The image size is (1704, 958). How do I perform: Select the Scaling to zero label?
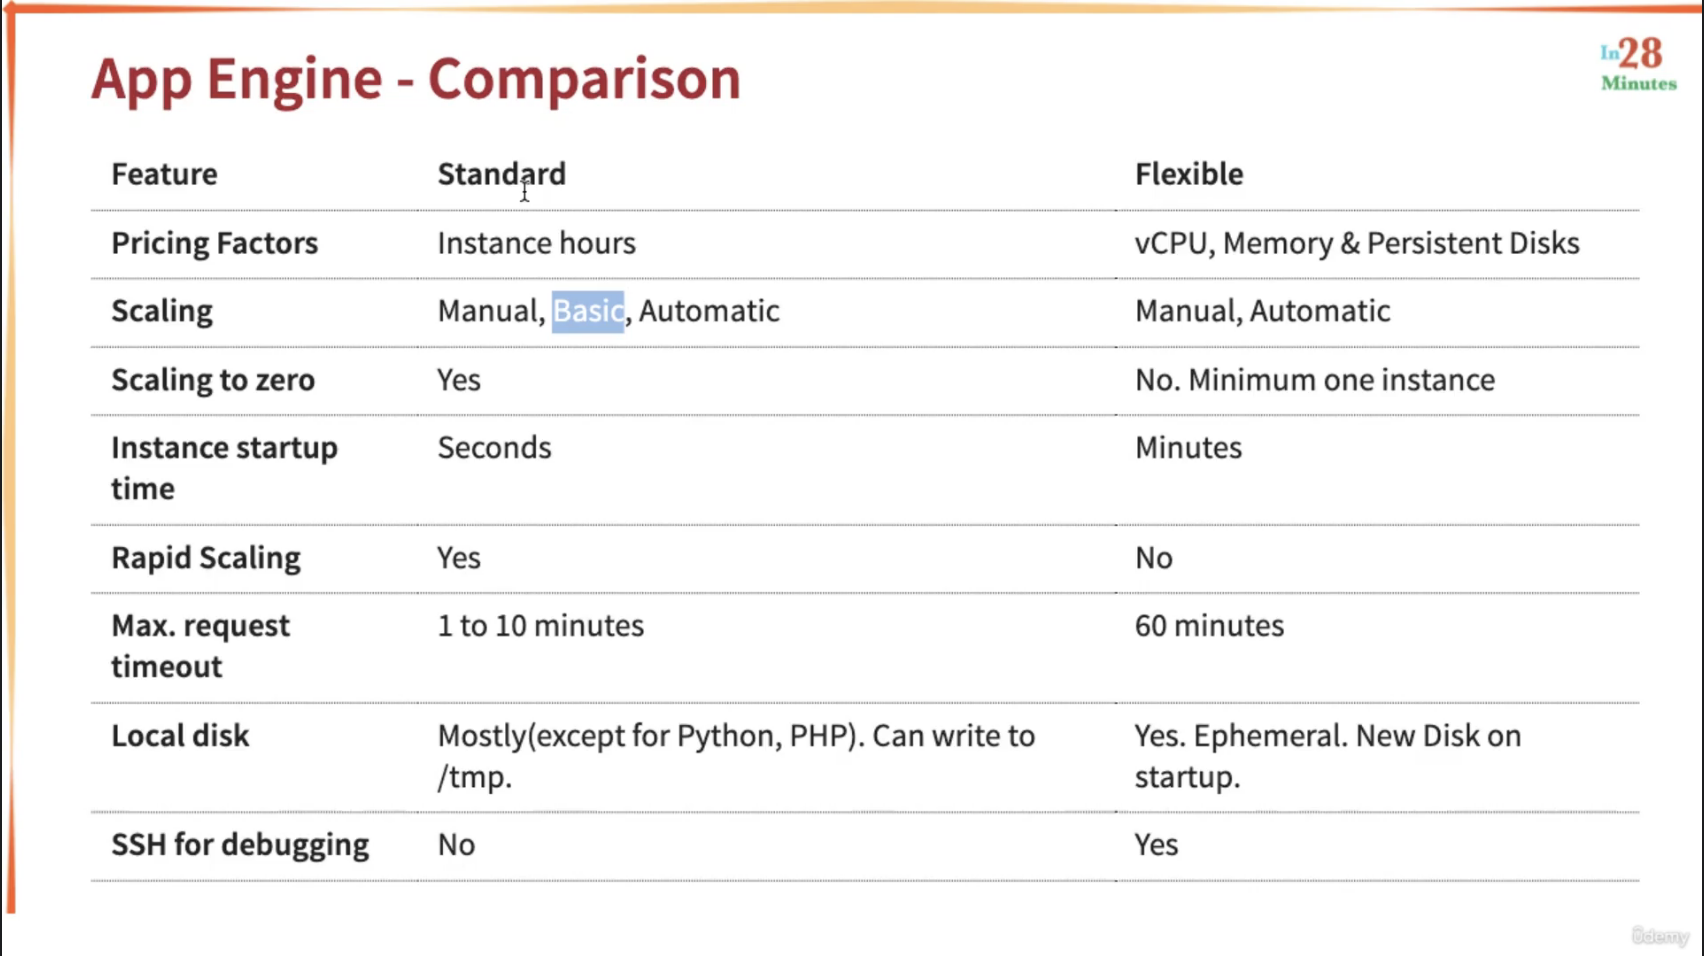click(x=213, y=380)
